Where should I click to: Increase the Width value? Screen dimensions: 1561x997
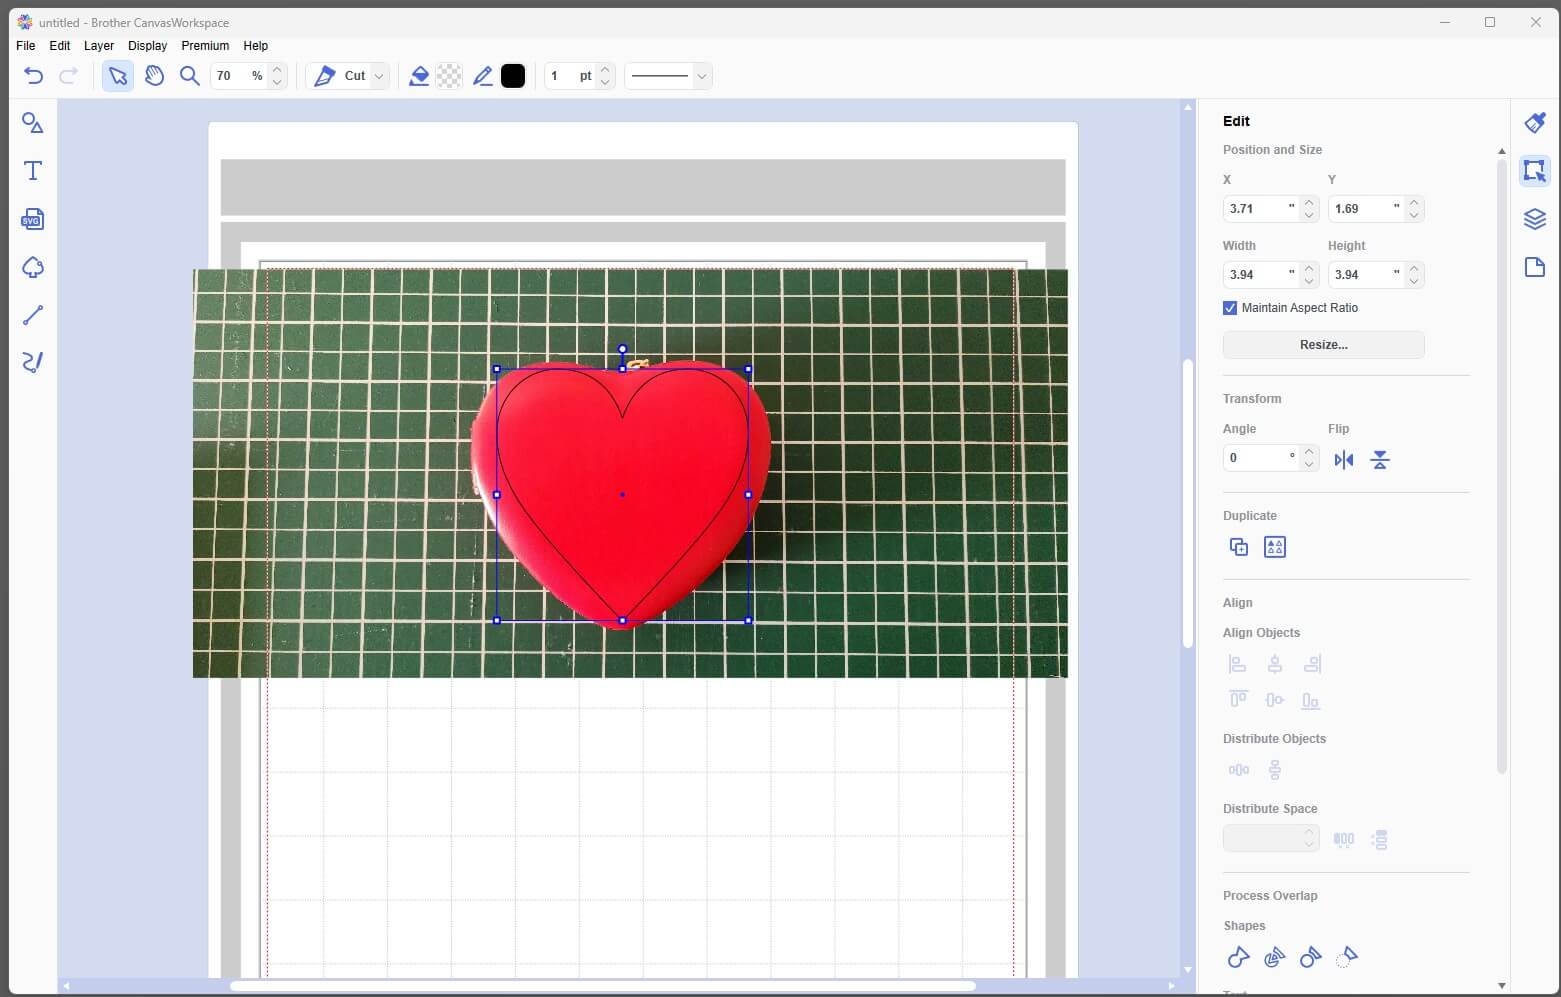tap(1309, 268)
